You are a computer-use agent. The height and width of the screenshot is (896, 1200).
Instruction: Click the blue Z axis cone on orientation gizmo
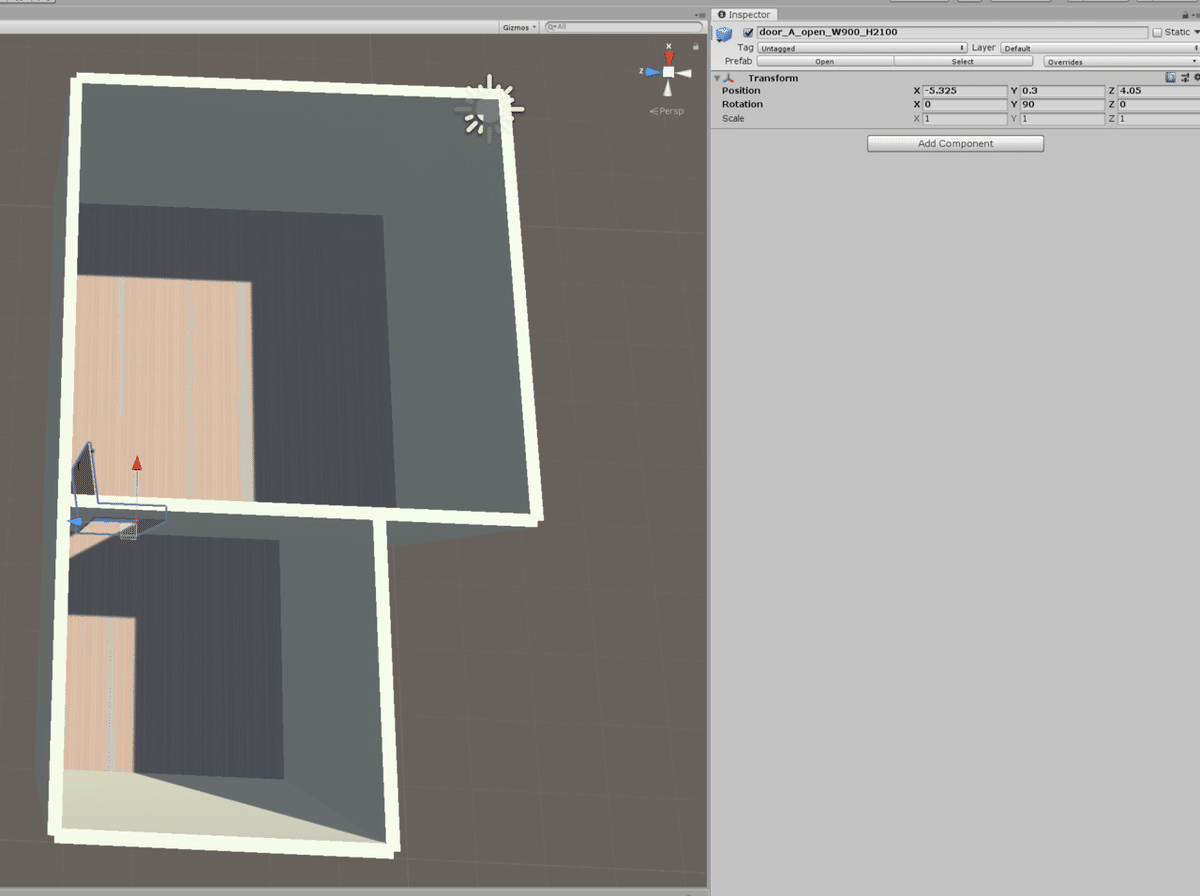click(x=652, y=72)
